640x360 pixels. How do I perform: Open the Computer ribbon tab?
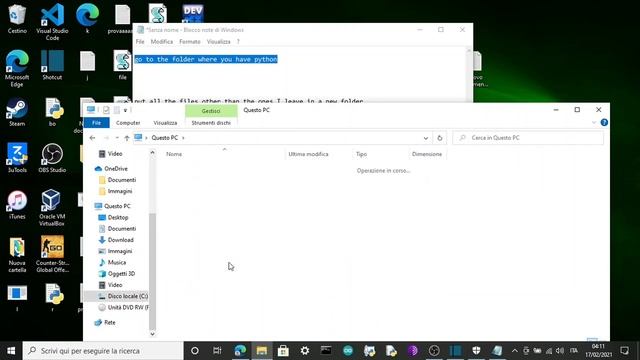(128, 122)
